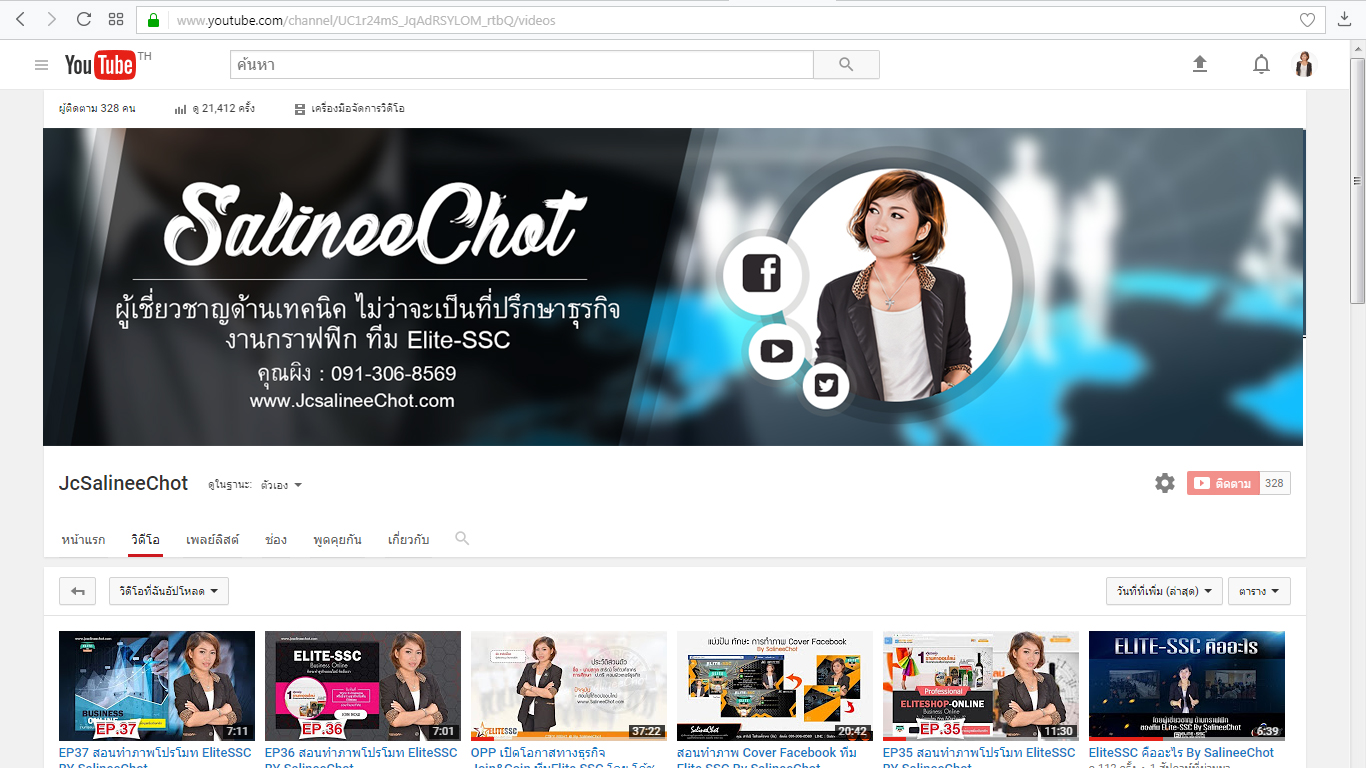Click the upload video arrow icon
Image resolution: width=1366 pixels, height=768 pixels.
[1200, 65]
